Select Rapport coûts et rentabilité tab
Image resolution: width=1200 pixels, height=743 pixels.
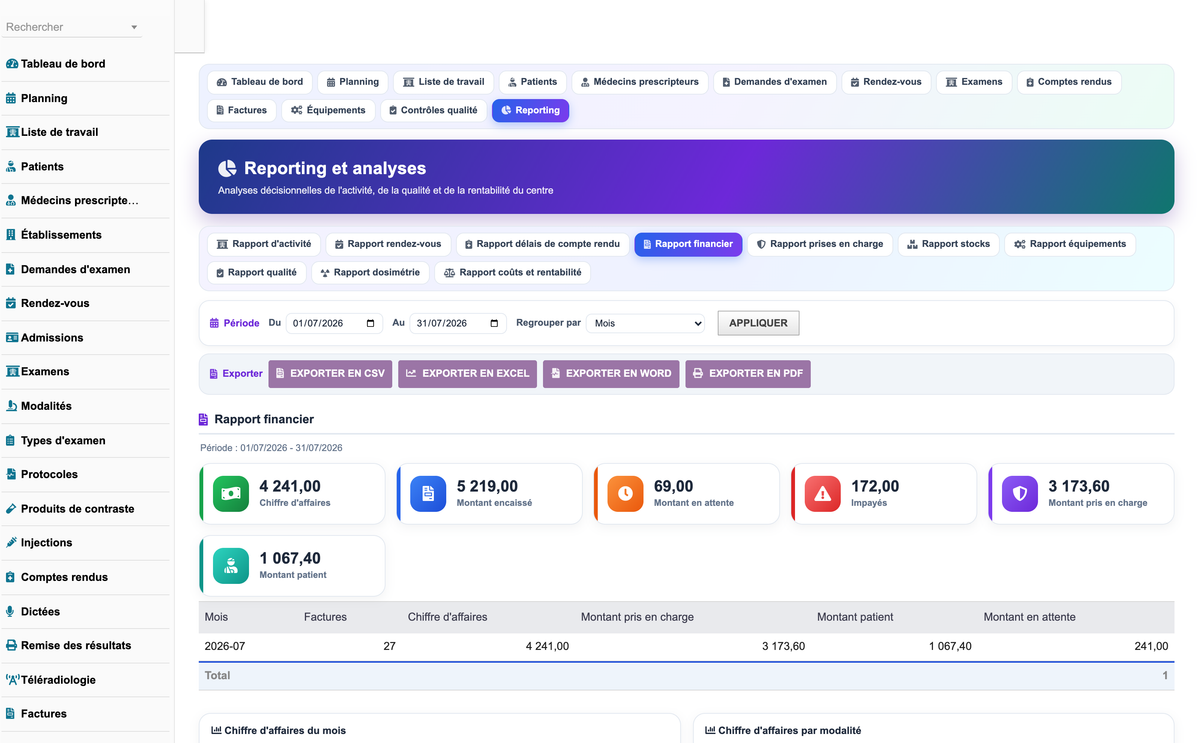click(x=512, y=272)
